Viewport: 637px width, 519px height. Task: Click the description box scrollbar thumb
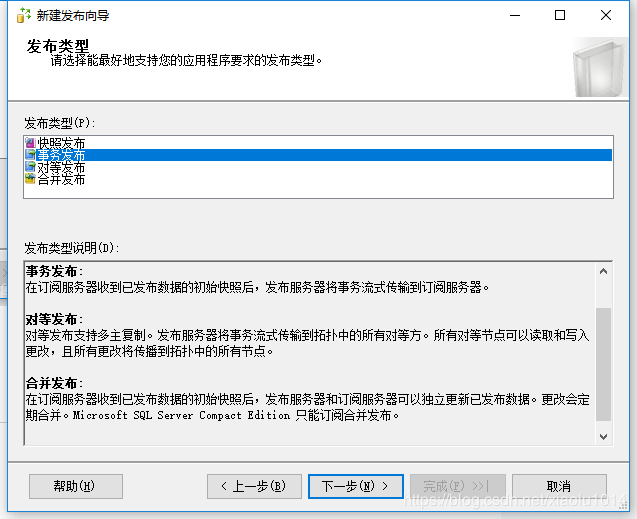603,364
